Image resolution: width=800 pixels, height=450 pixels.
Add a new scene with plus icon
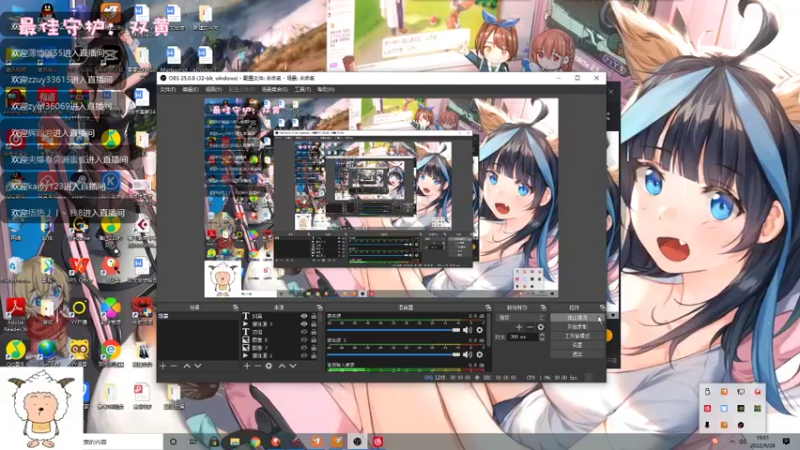pyautogui.click(x=163, y=366)
